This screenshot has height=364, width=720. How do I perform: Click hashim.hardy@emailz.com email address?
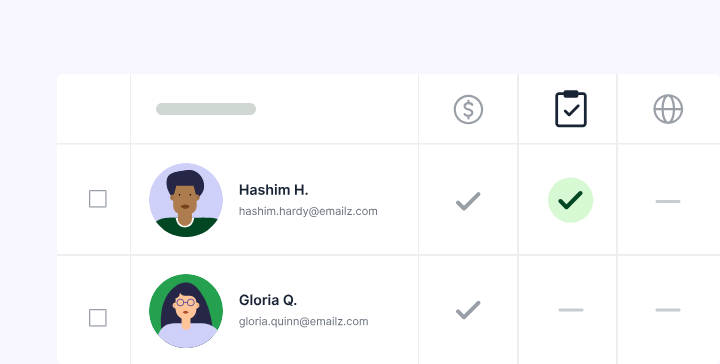pos(308,211)
